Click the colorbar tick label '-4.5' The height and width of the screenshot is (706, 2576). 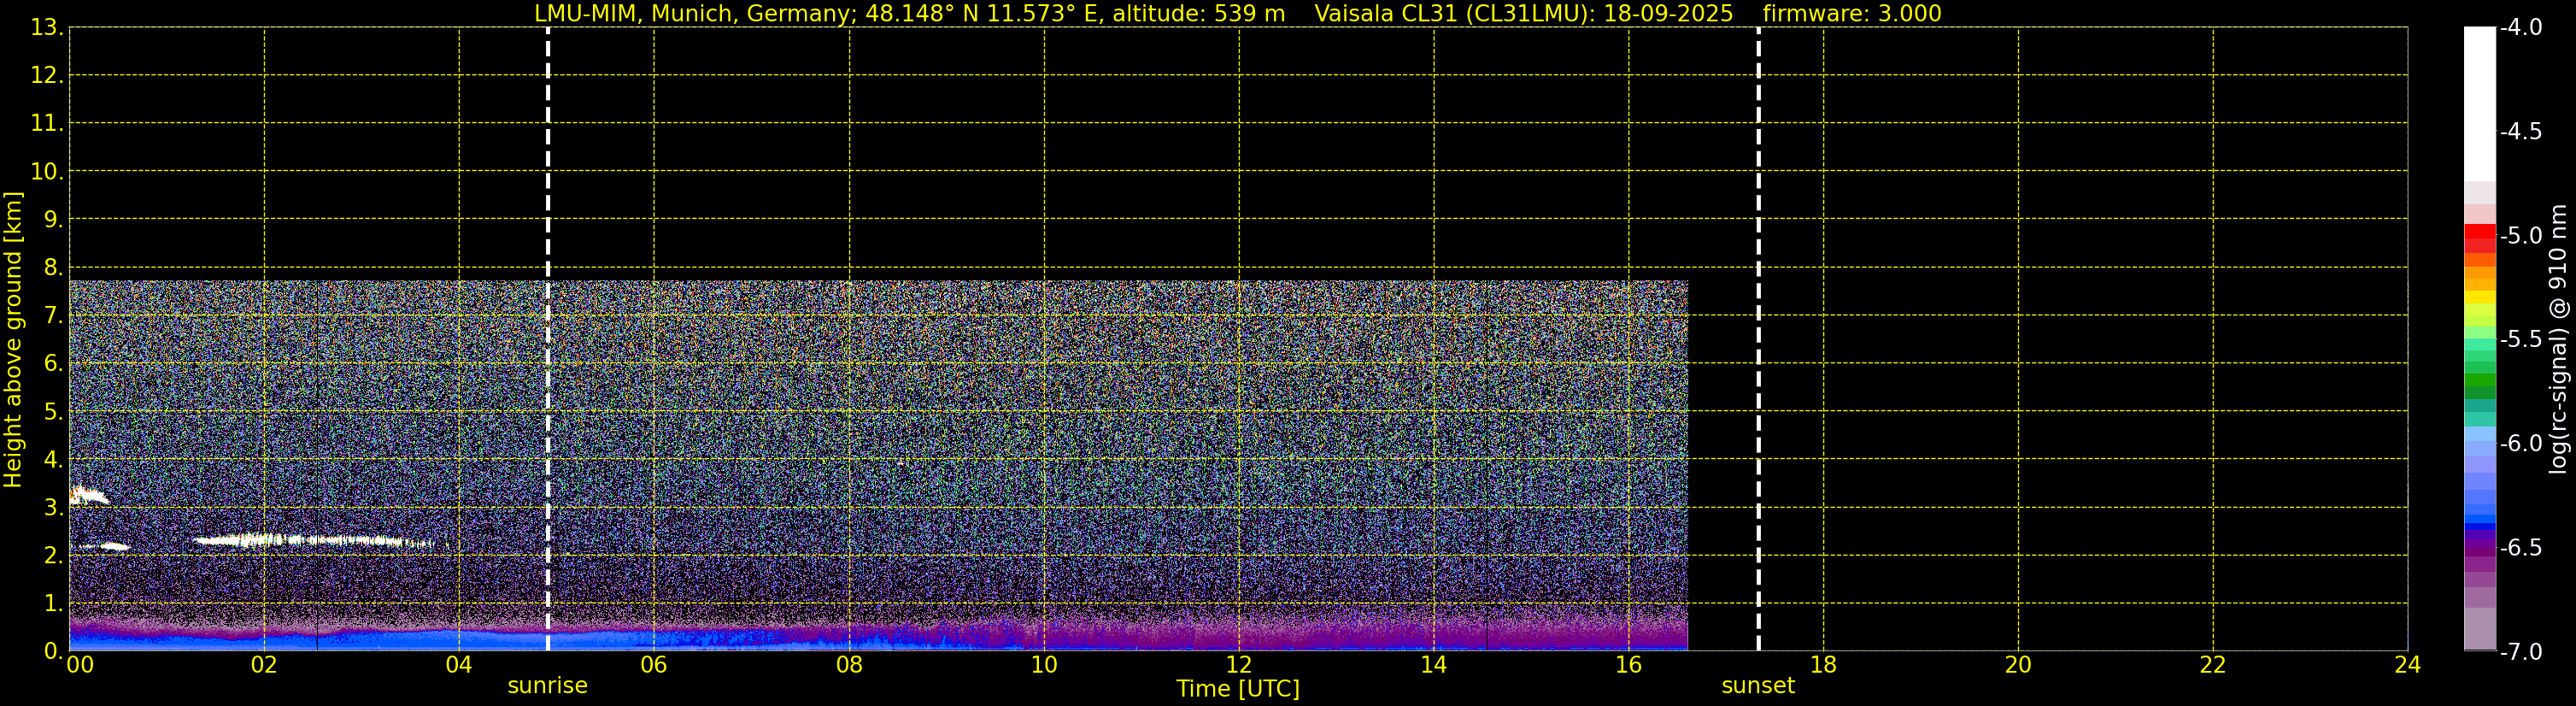coord(2520,132)
